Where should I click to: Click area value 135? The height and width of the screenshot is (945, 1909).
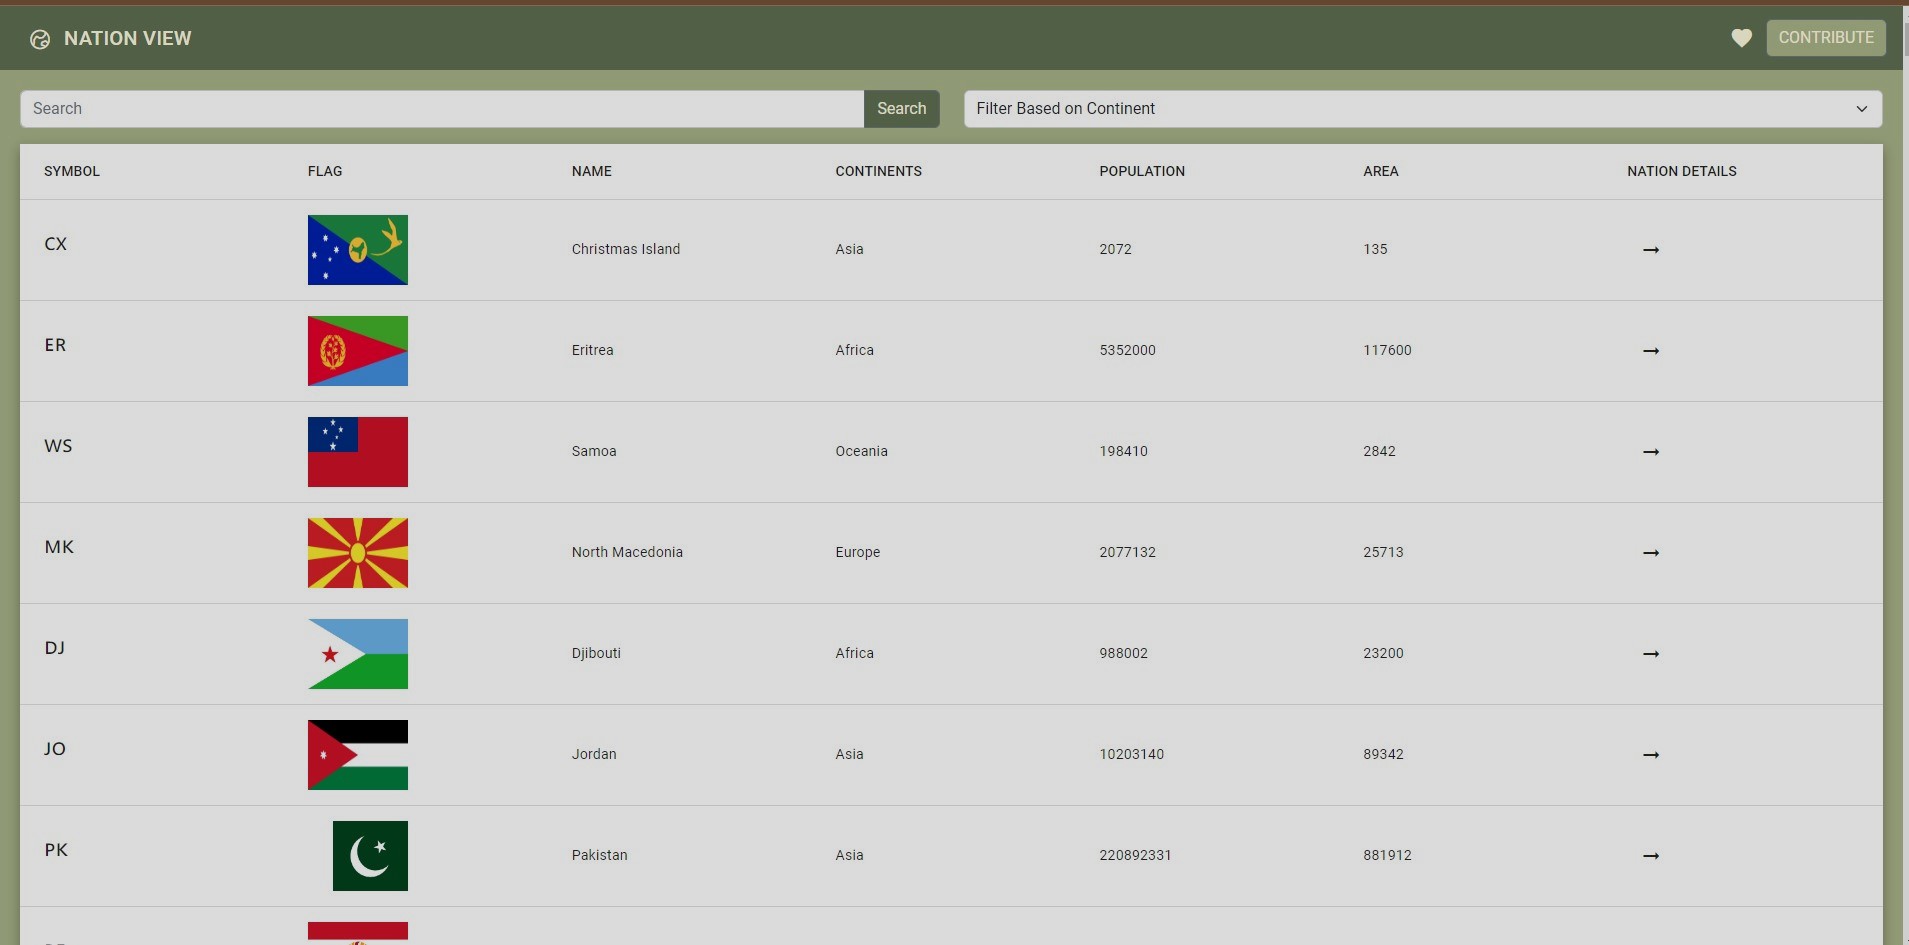click(x=1376, y=249)
